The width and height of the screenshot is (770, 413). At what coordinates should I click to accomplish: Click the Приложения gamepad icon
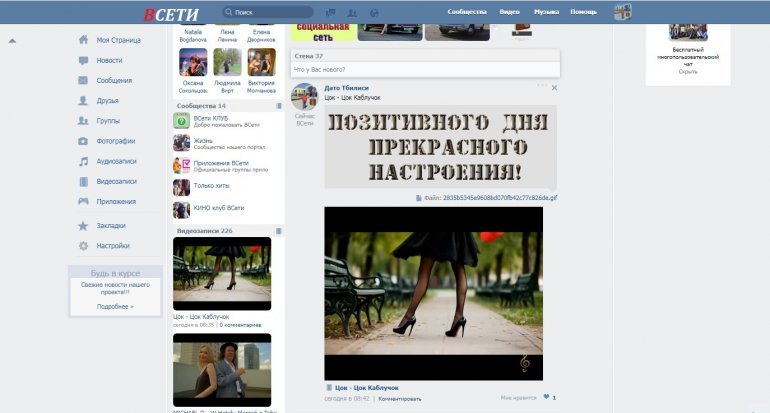[84, 201]
